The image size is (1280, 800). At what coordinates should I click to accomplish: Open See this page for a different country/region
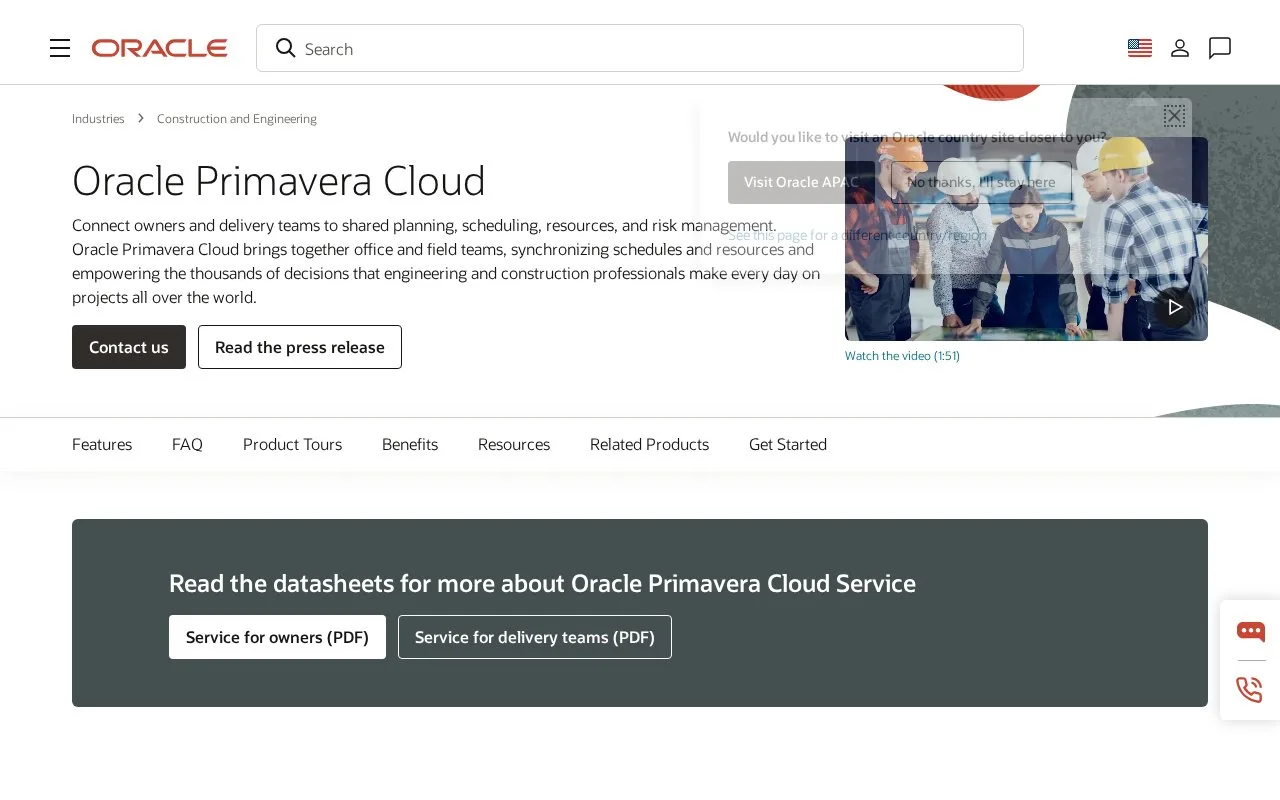pos(857,235)
